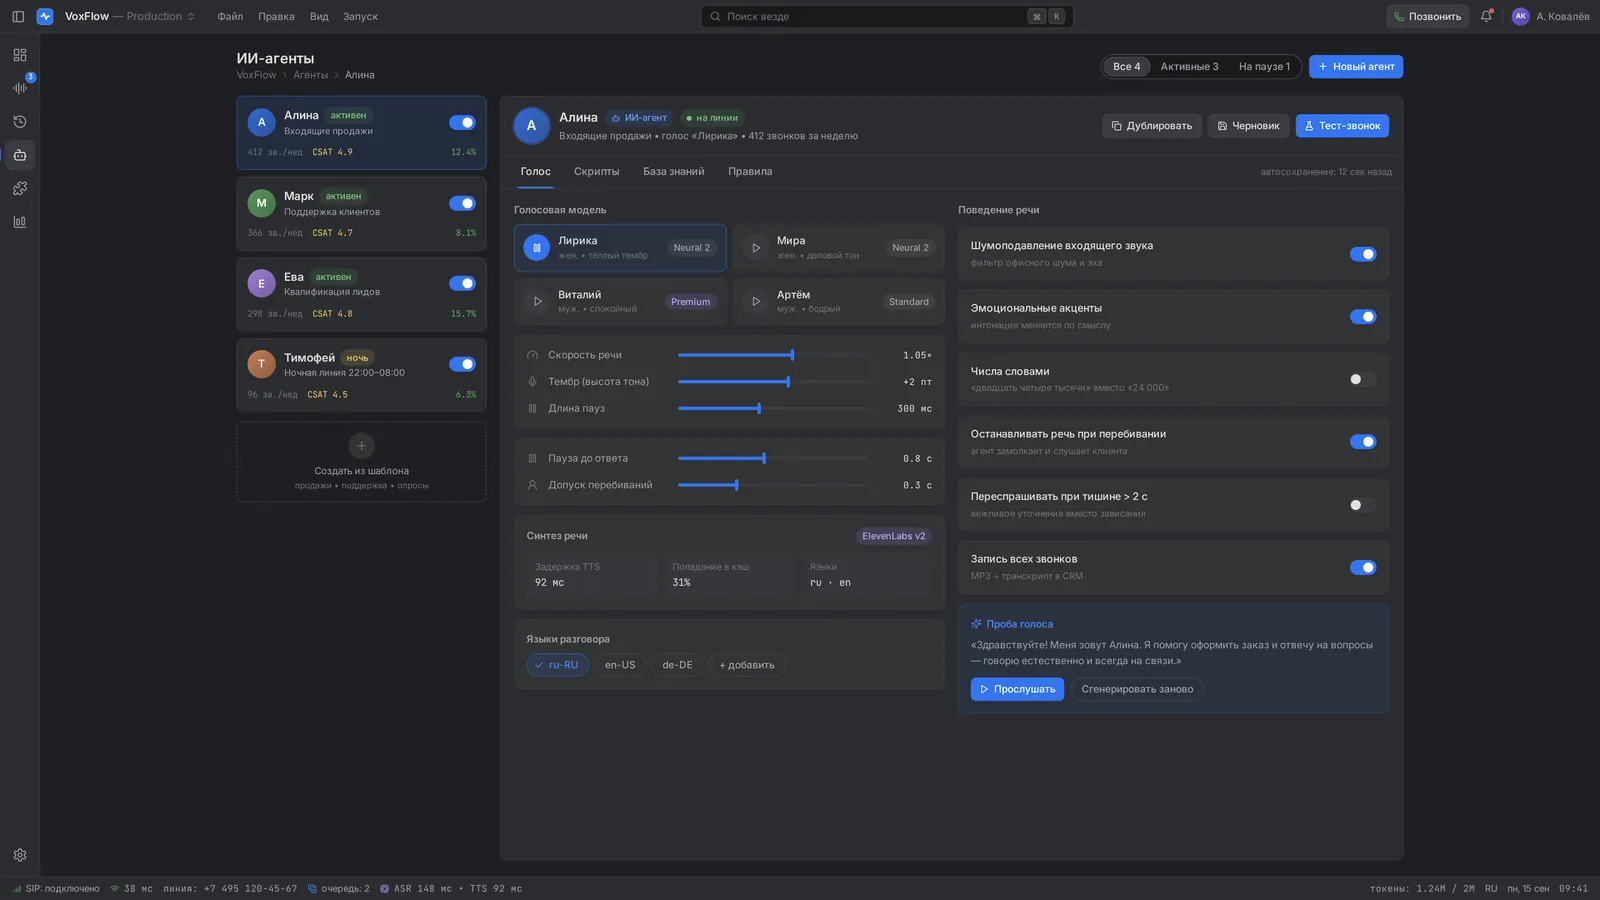Click plus icon to create from template
Viewport: 1600px width, 900px height.
361,446
